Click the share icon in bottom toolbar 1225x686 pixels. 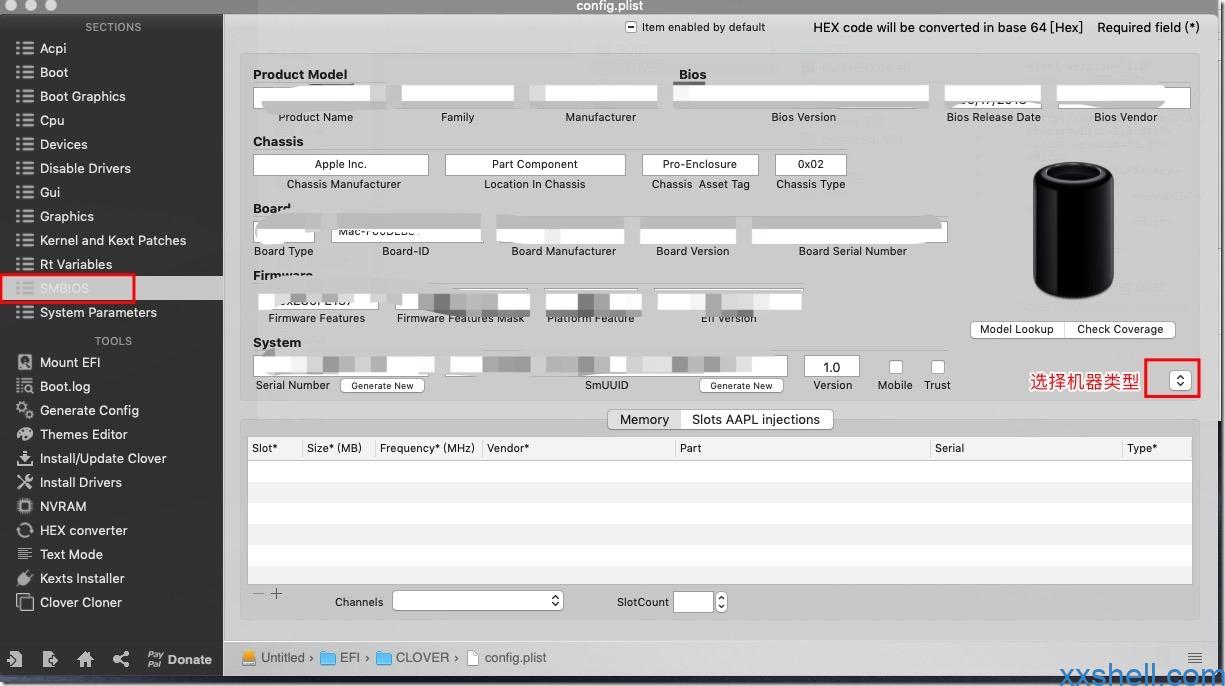(121, 659)
